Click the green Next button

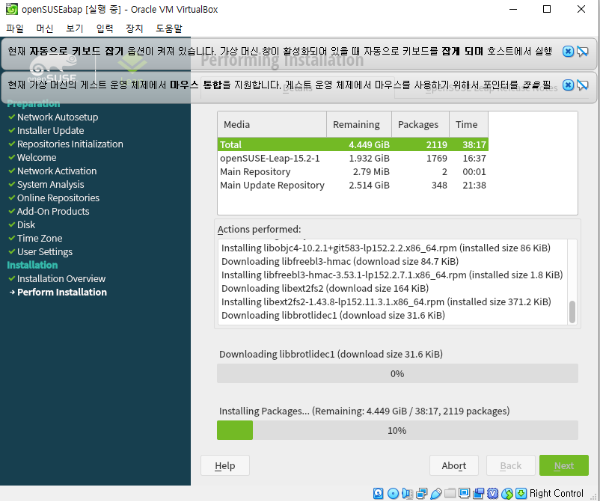point(564,465)
